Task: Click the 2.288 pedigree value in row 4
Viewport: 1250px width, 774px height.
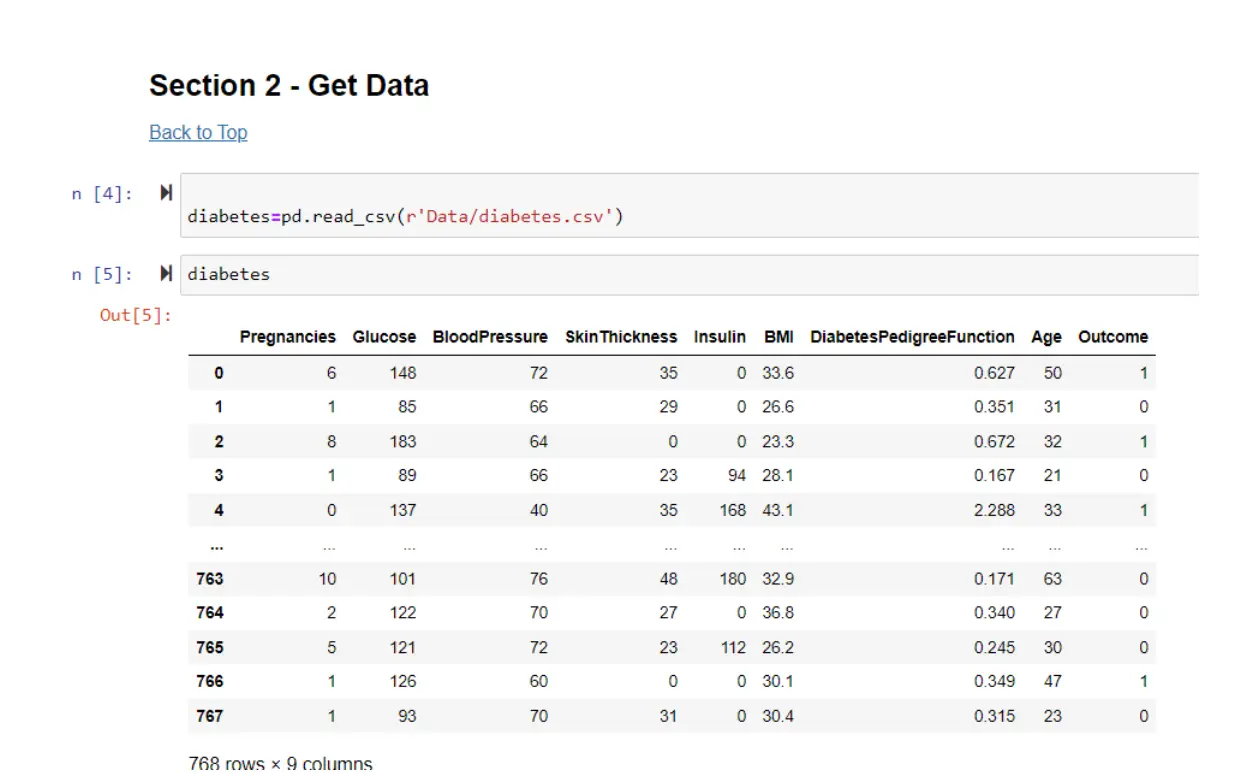Action: (994, 510)
